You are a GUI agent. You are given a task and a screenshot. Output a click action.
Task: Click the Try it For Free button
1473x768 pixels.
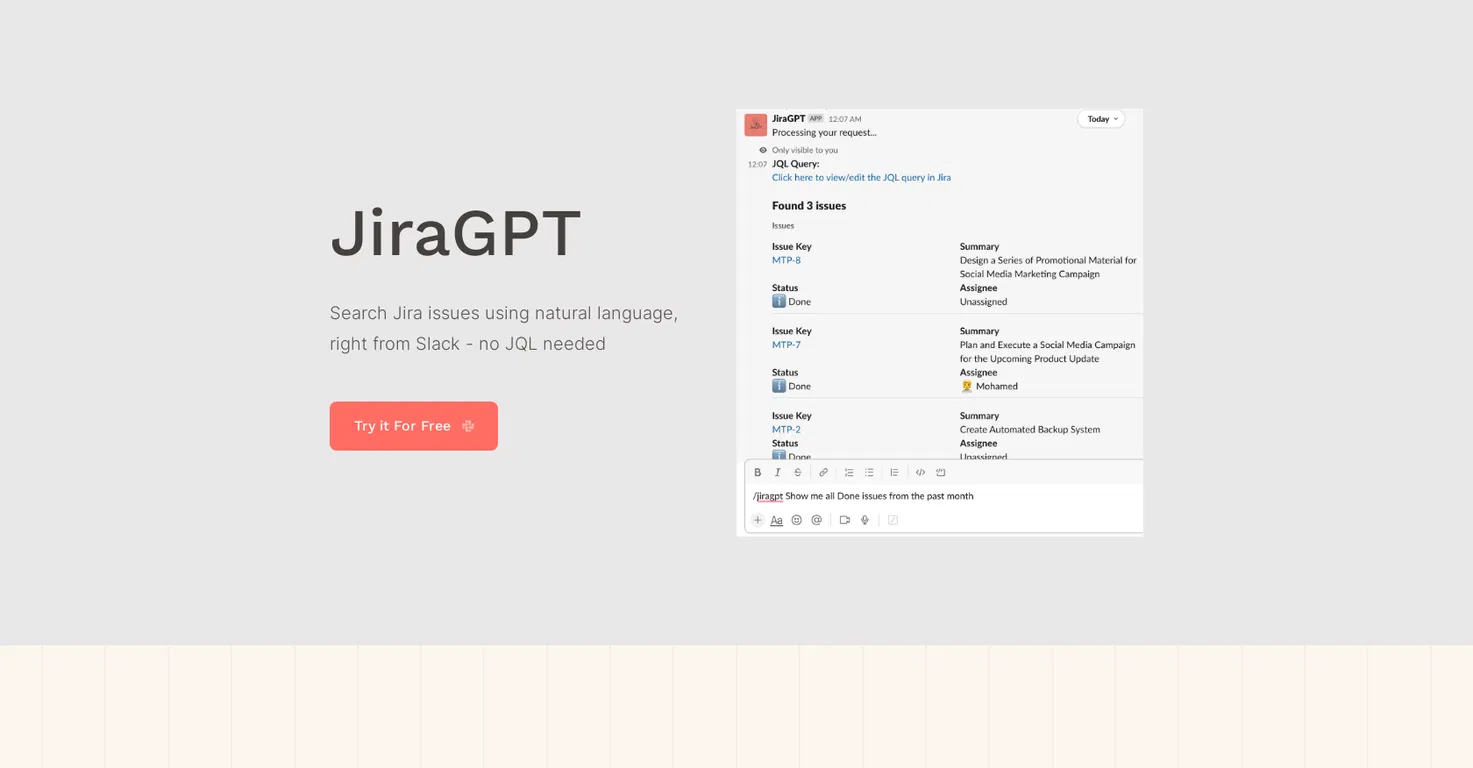pos(413,426)
